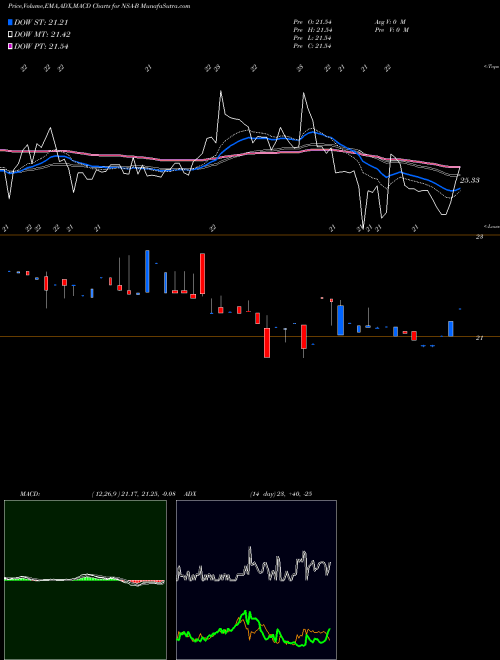The image size is (500, 660).
Task: Click the MACD values '(12,26,9) 21.17, 21.25, -0.08'
Action: click(x=133, y=494)
